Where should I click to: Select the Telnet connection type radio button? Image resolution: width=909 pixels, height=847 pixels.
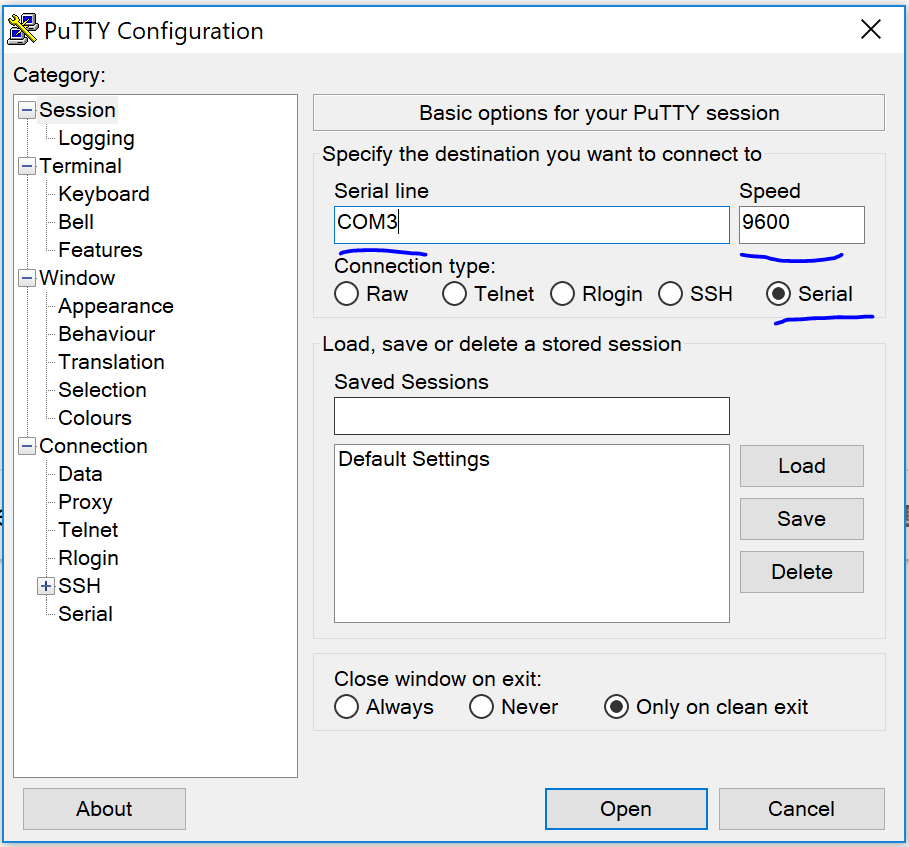click(x=455, y=294)
